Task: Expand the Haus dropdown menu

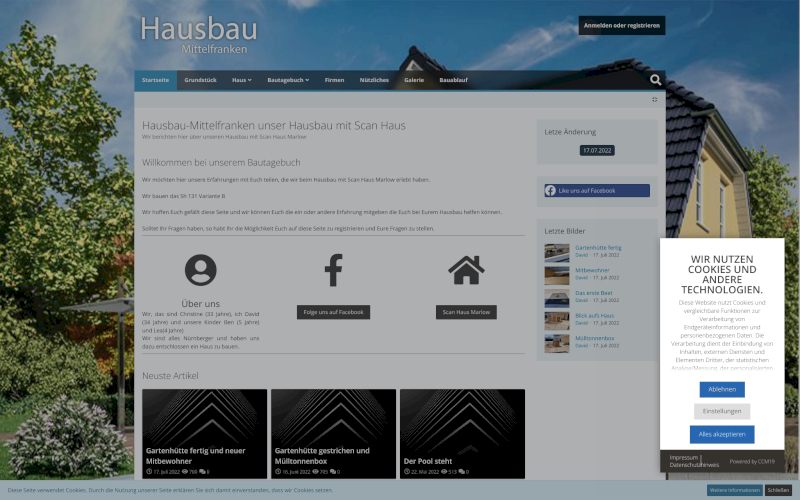Action: [241, 80]
